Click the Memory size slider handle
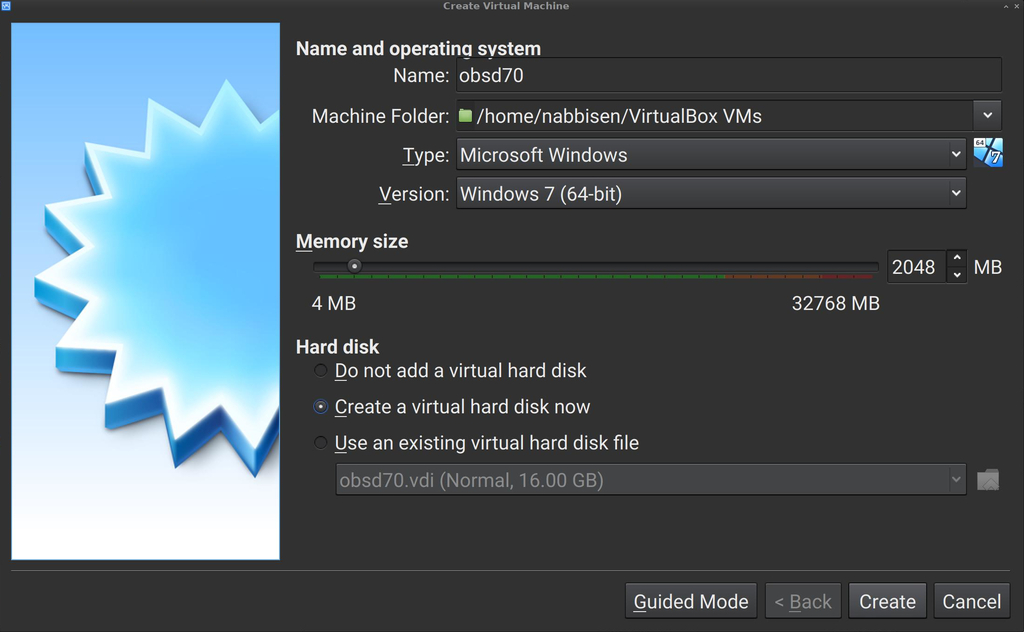Viewport: 1024px width, 632px height. (355, 266)
